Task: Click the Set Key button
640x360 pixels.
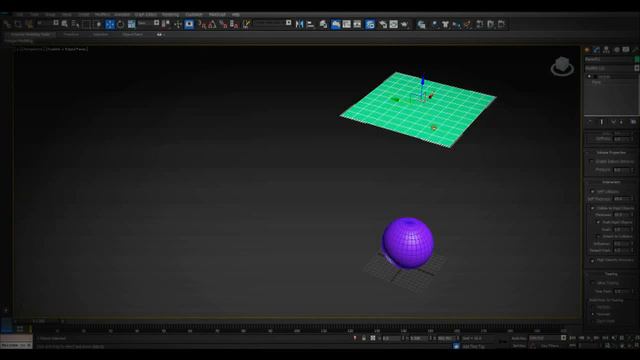Action: [x=519, y=346]
